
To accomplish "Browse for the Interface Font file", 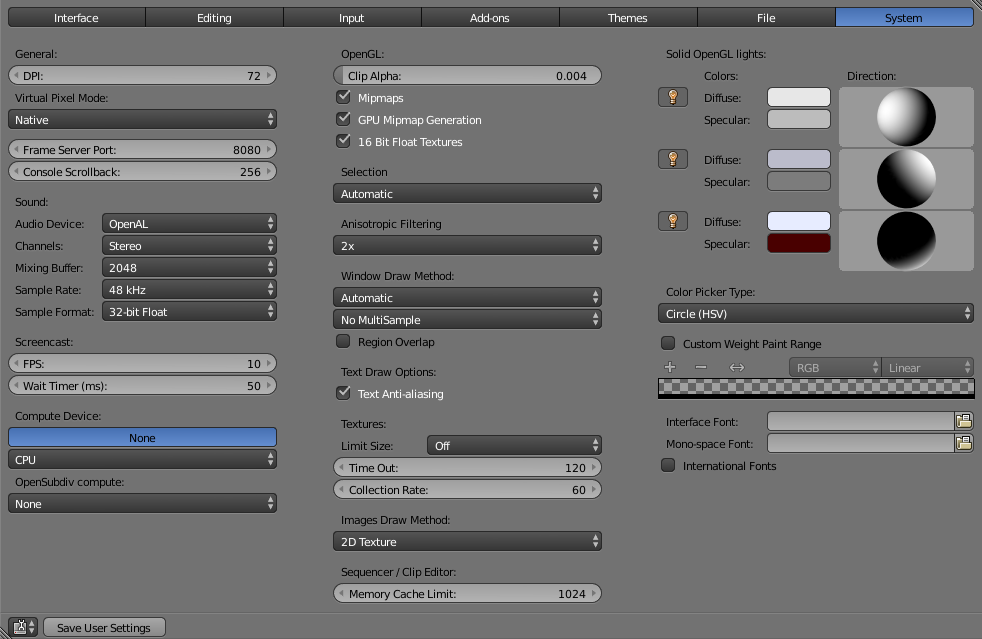I will 964,421.
